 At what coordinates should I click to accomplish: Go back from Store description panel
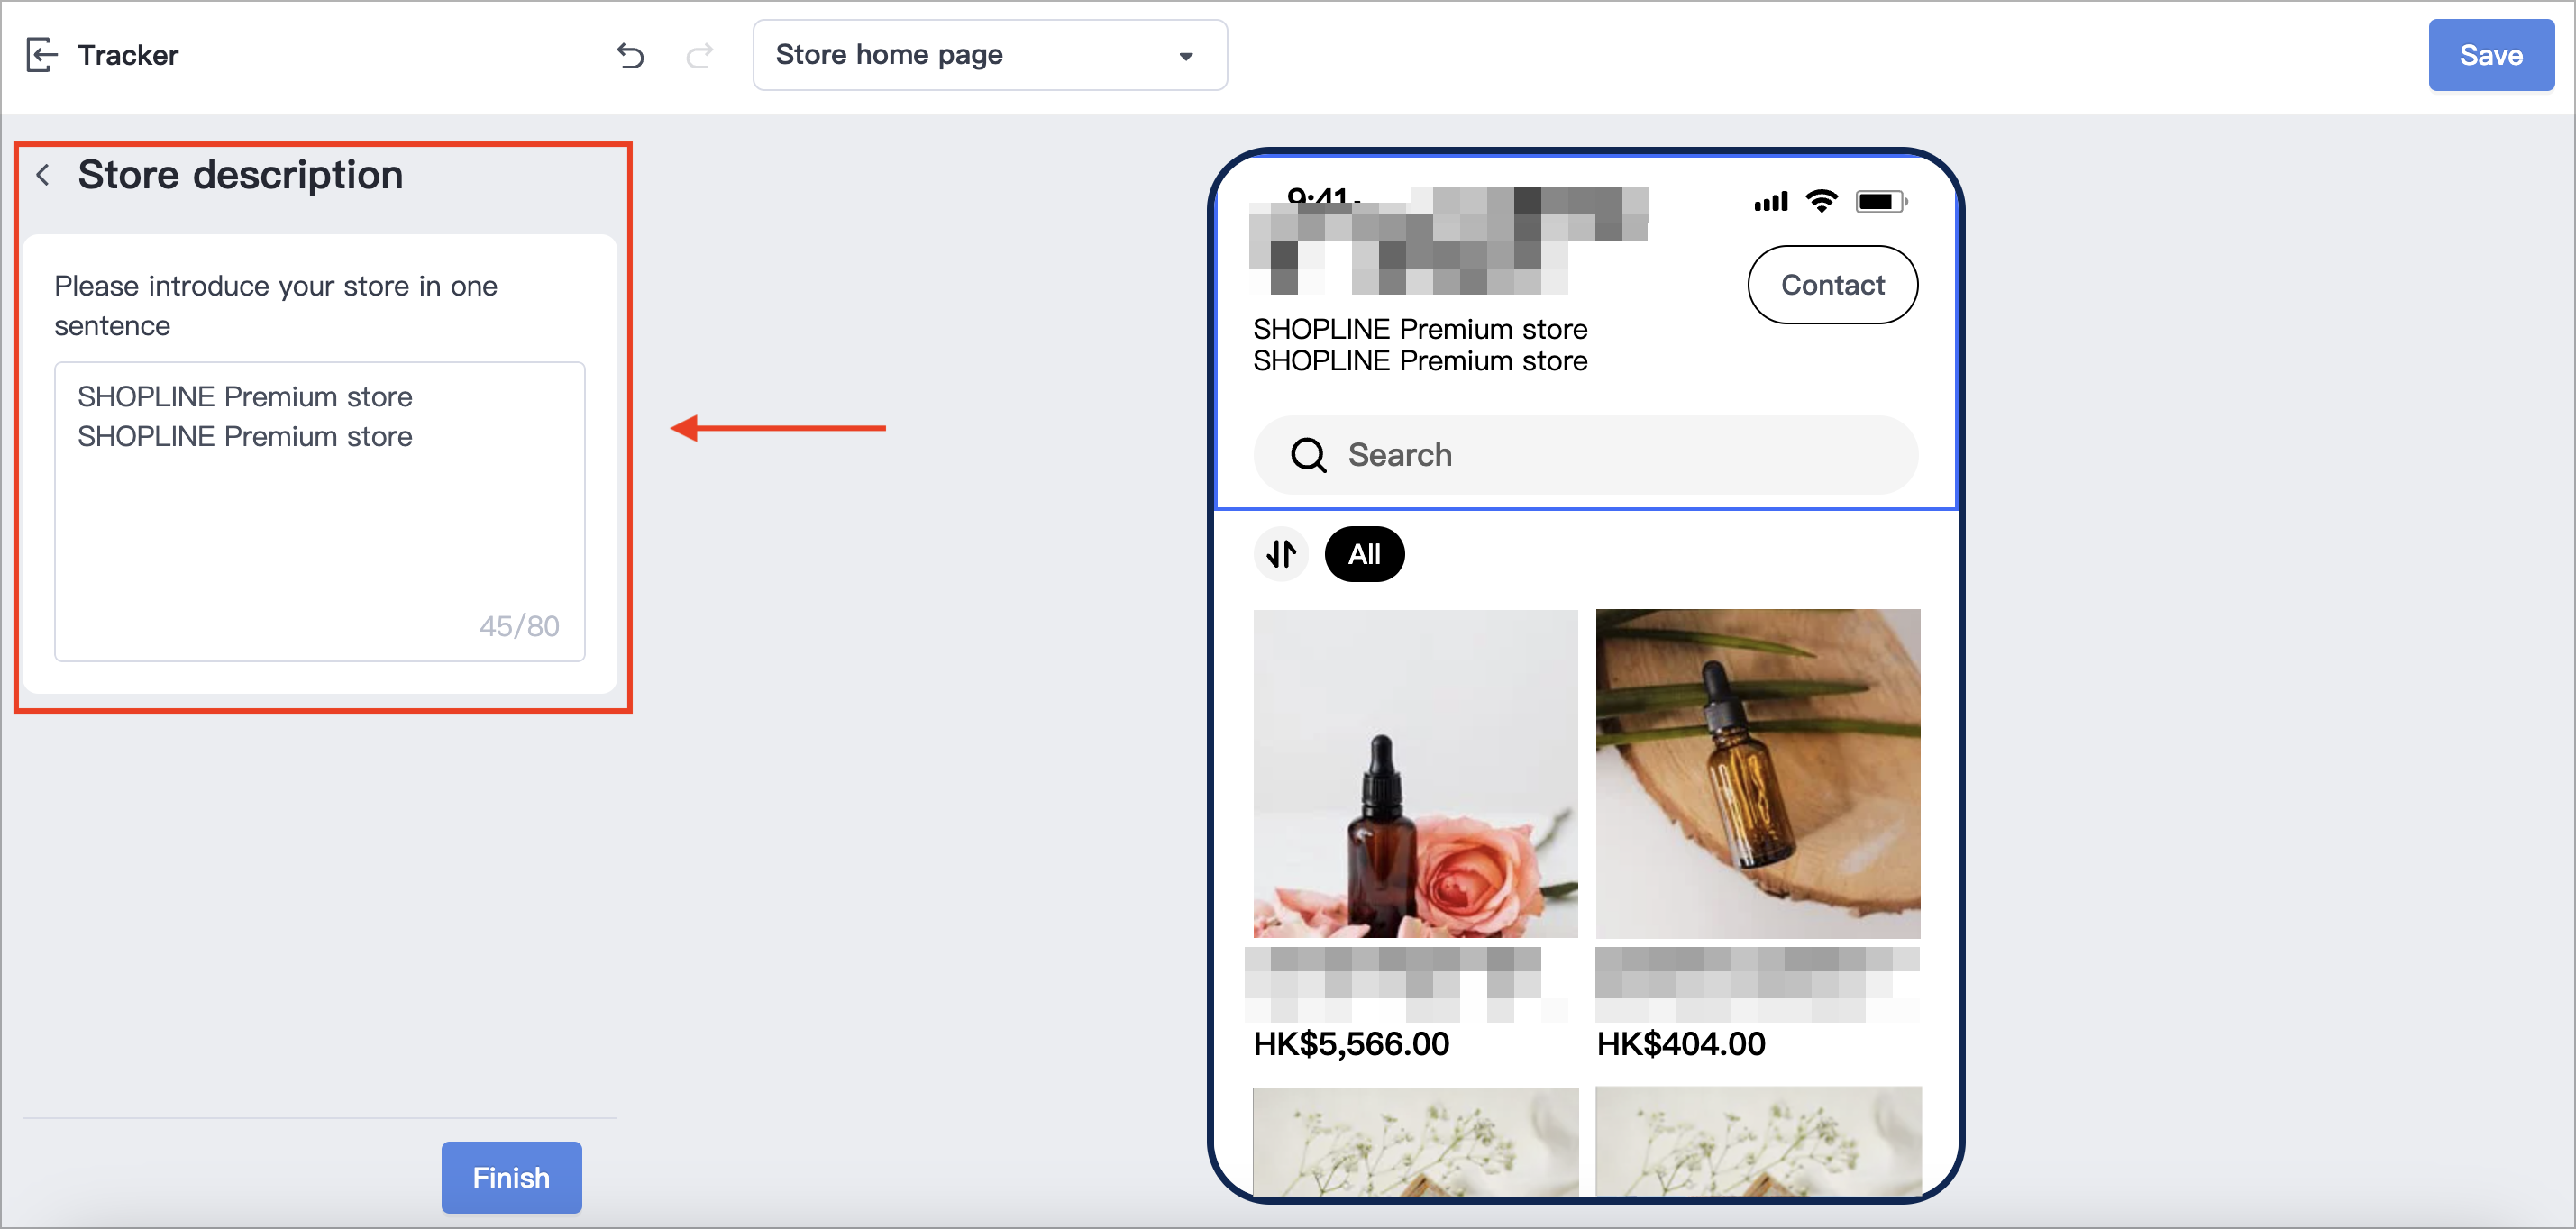tap(43, 176)
